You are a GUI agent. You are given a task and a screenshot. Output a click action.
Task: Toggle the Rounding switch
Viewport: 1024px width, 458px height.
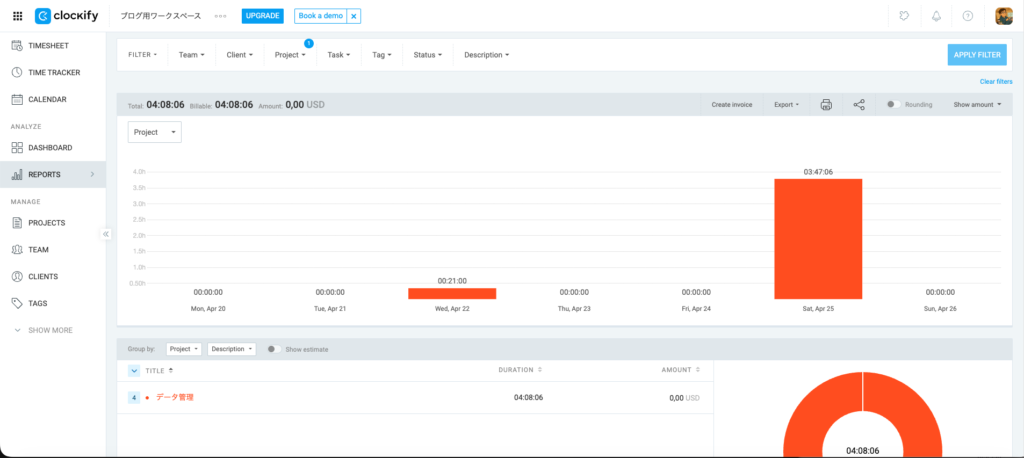point(893,104)
